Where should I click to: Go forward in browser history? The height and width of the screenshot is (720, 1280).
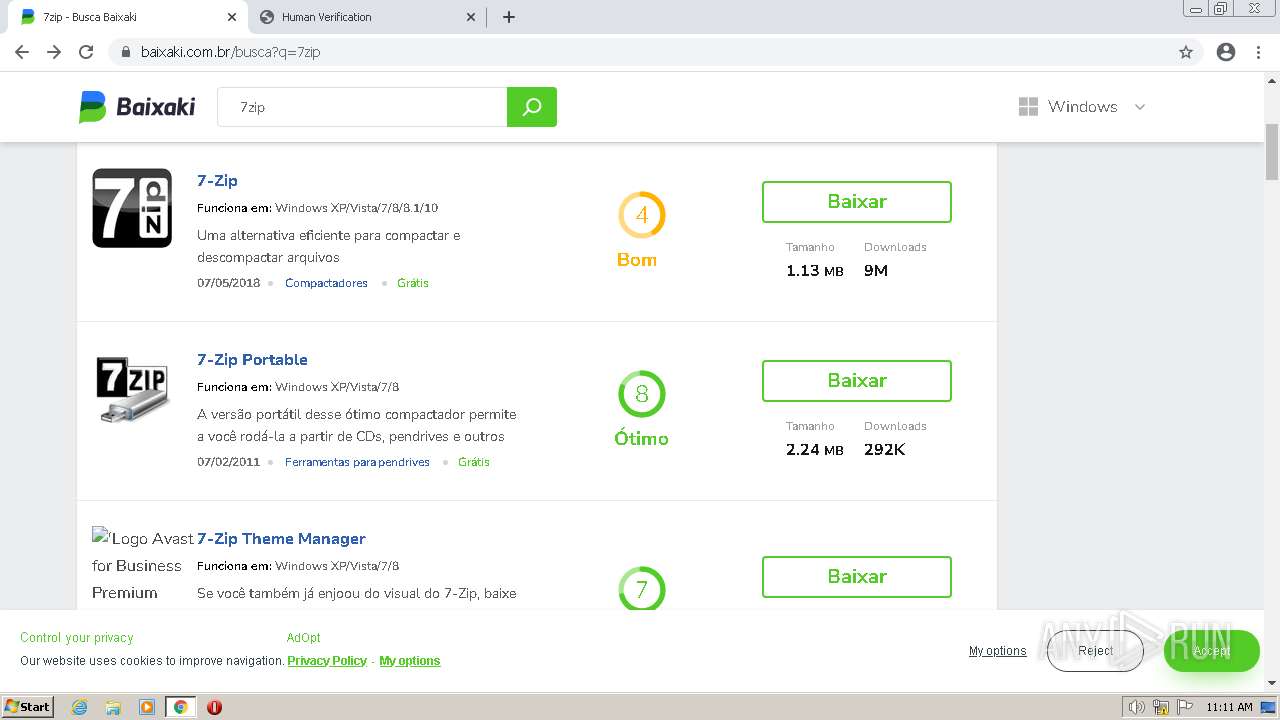coord(54,52)
